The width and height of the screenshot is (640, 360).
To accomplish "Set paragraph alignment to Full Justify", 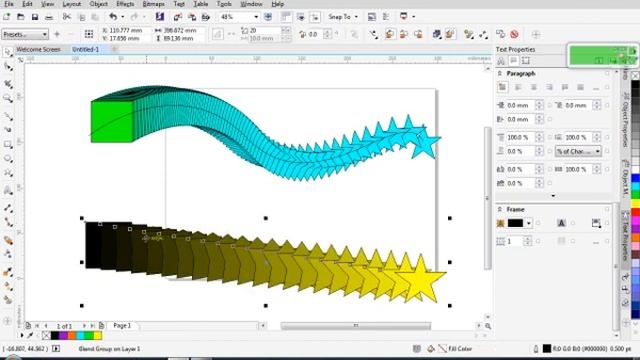I will (x=564, y=87).
